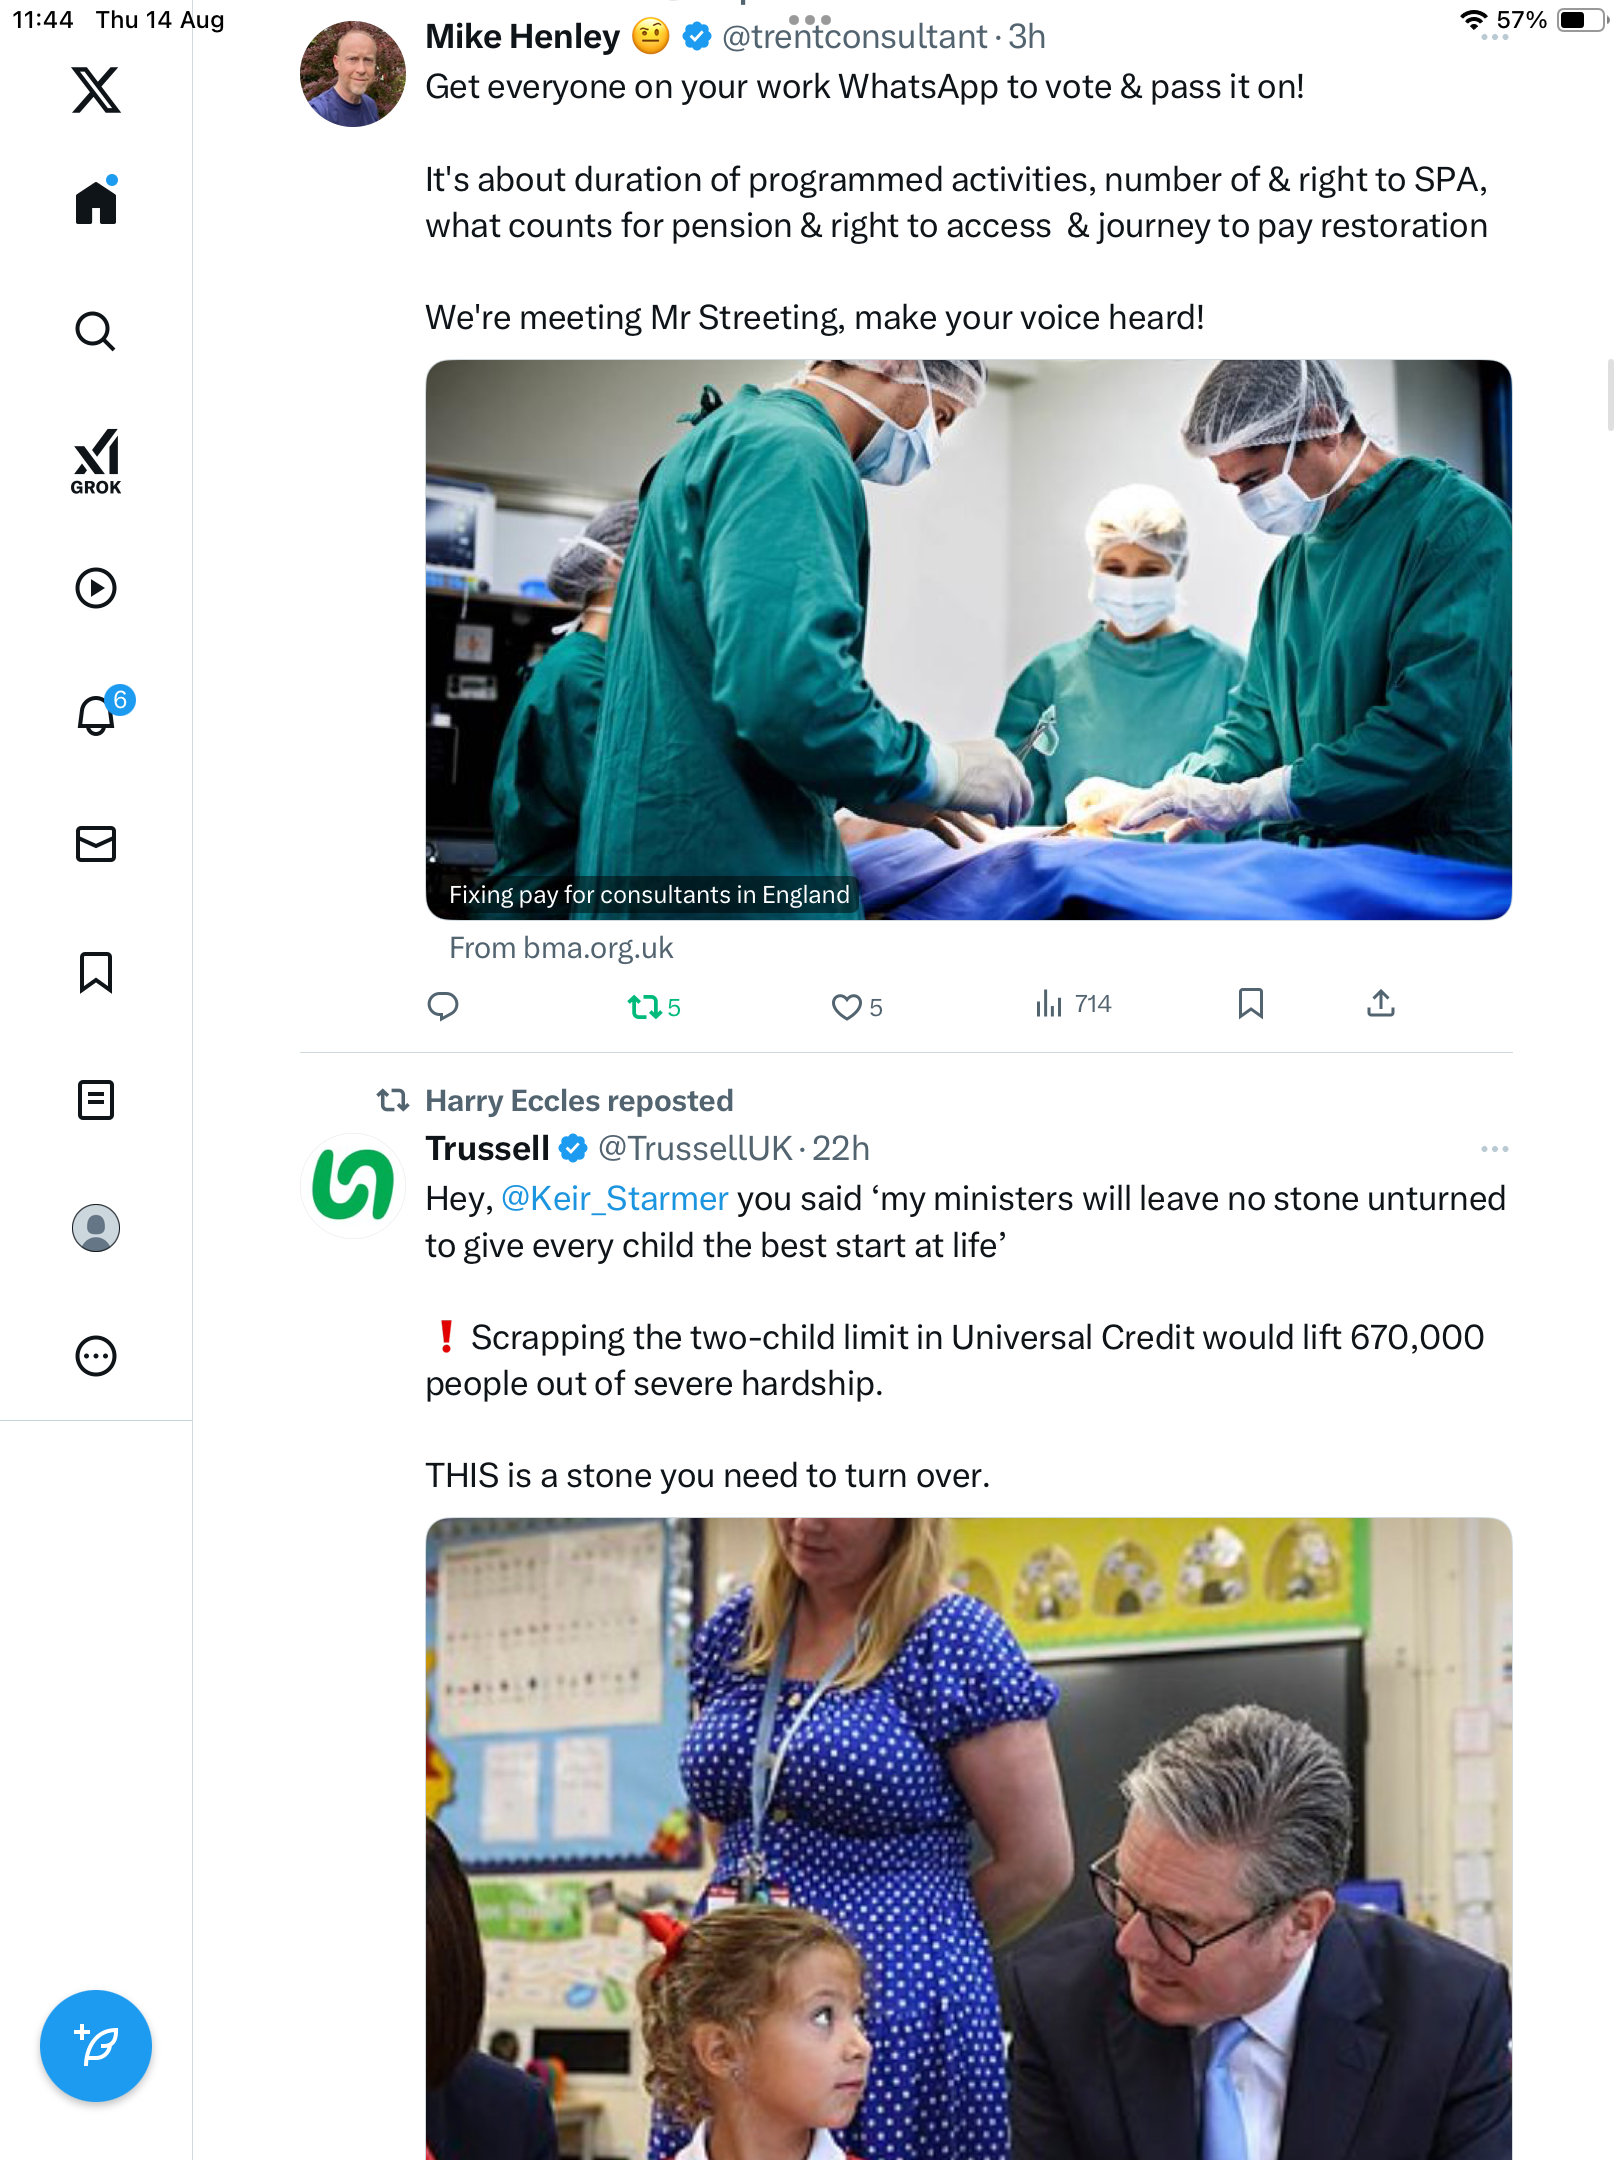
Task: Open Bookmarks in the sidebar
Action: click(96, 972)
